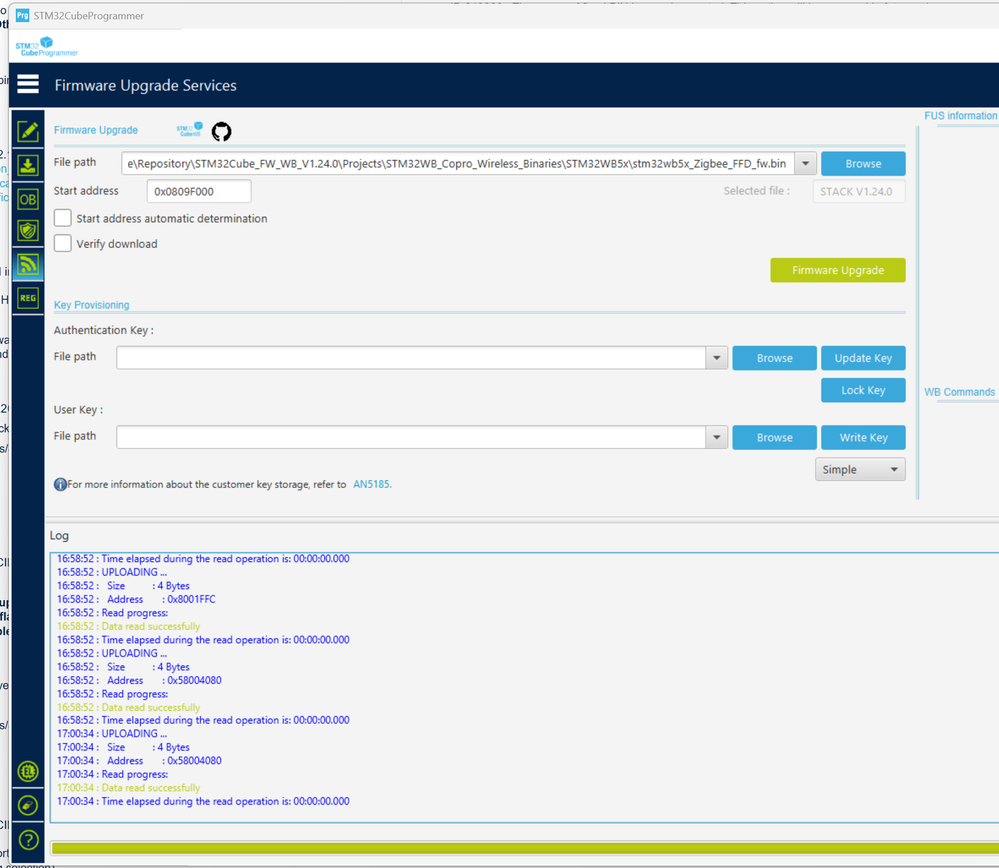Expand Authentication Key file path dropdown
The height and width of the screenshot is (868, 999).
(717, 358)
